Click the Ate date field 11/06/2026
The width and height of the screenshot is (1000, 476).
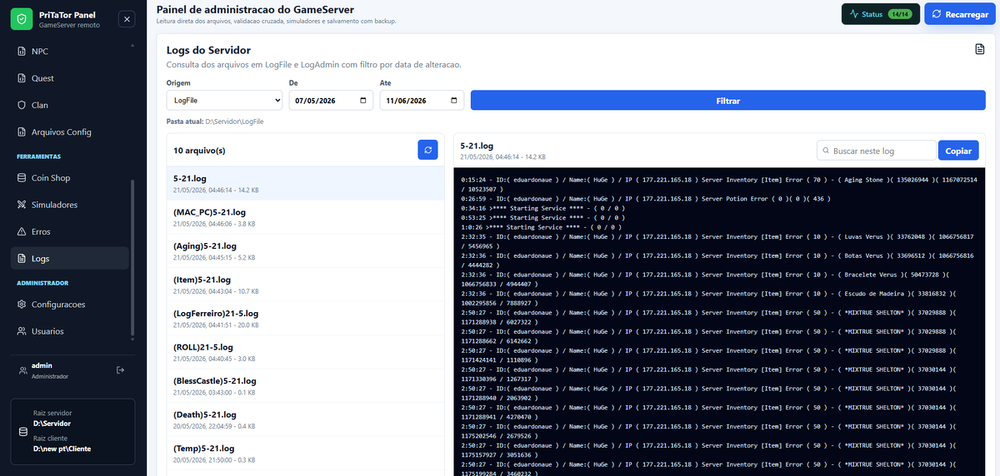[x=422, y=100]
